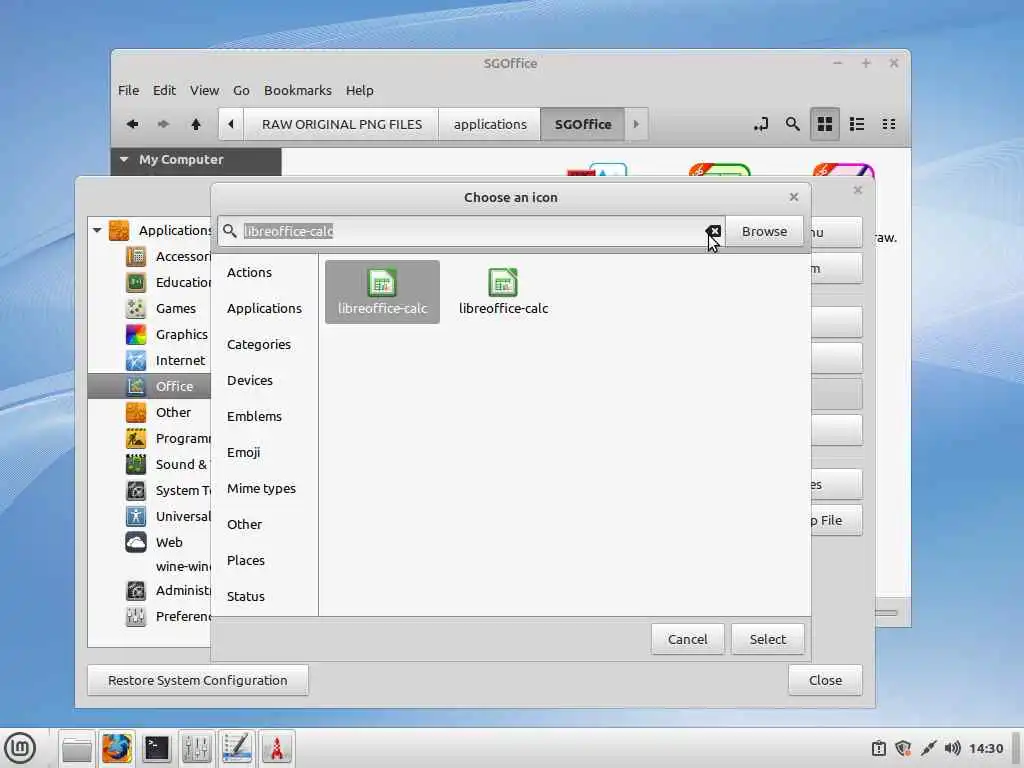This screenshot has height=768, width=1024.
Task: Toggle location entry in file manager
Action: [x=761, y=124]
